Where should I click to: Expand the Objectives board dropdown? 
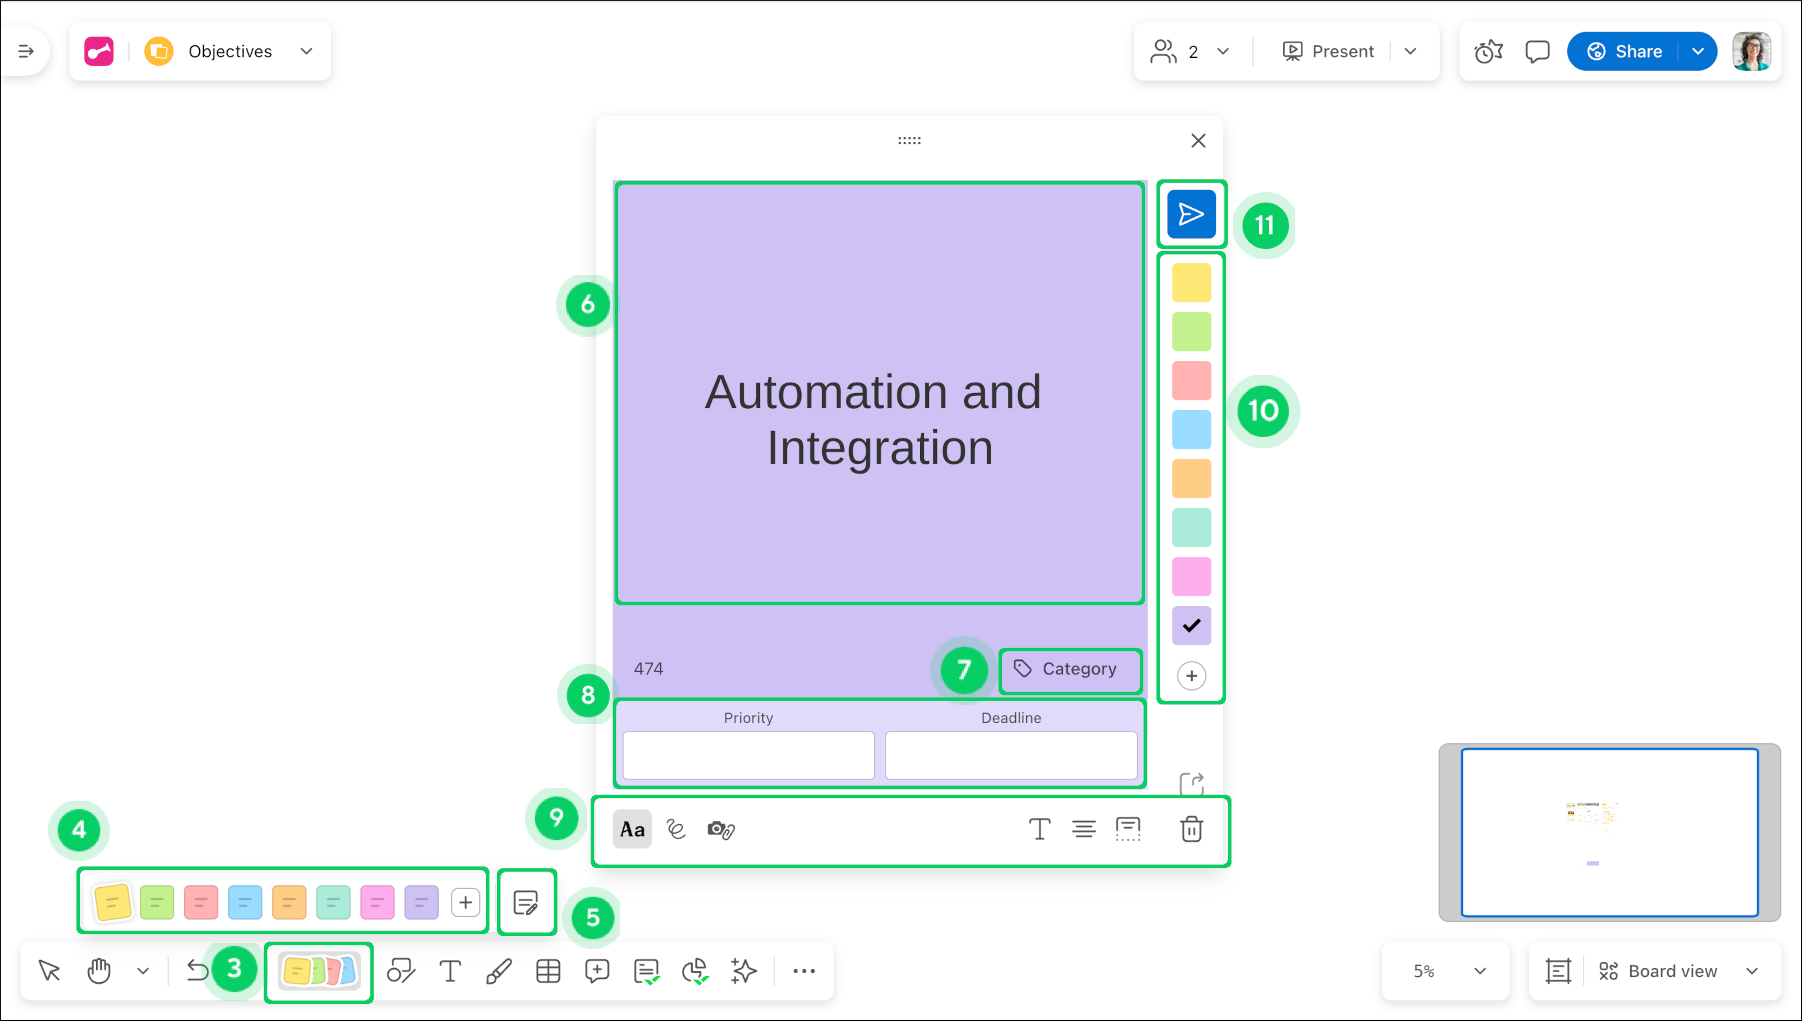point(307,51)
